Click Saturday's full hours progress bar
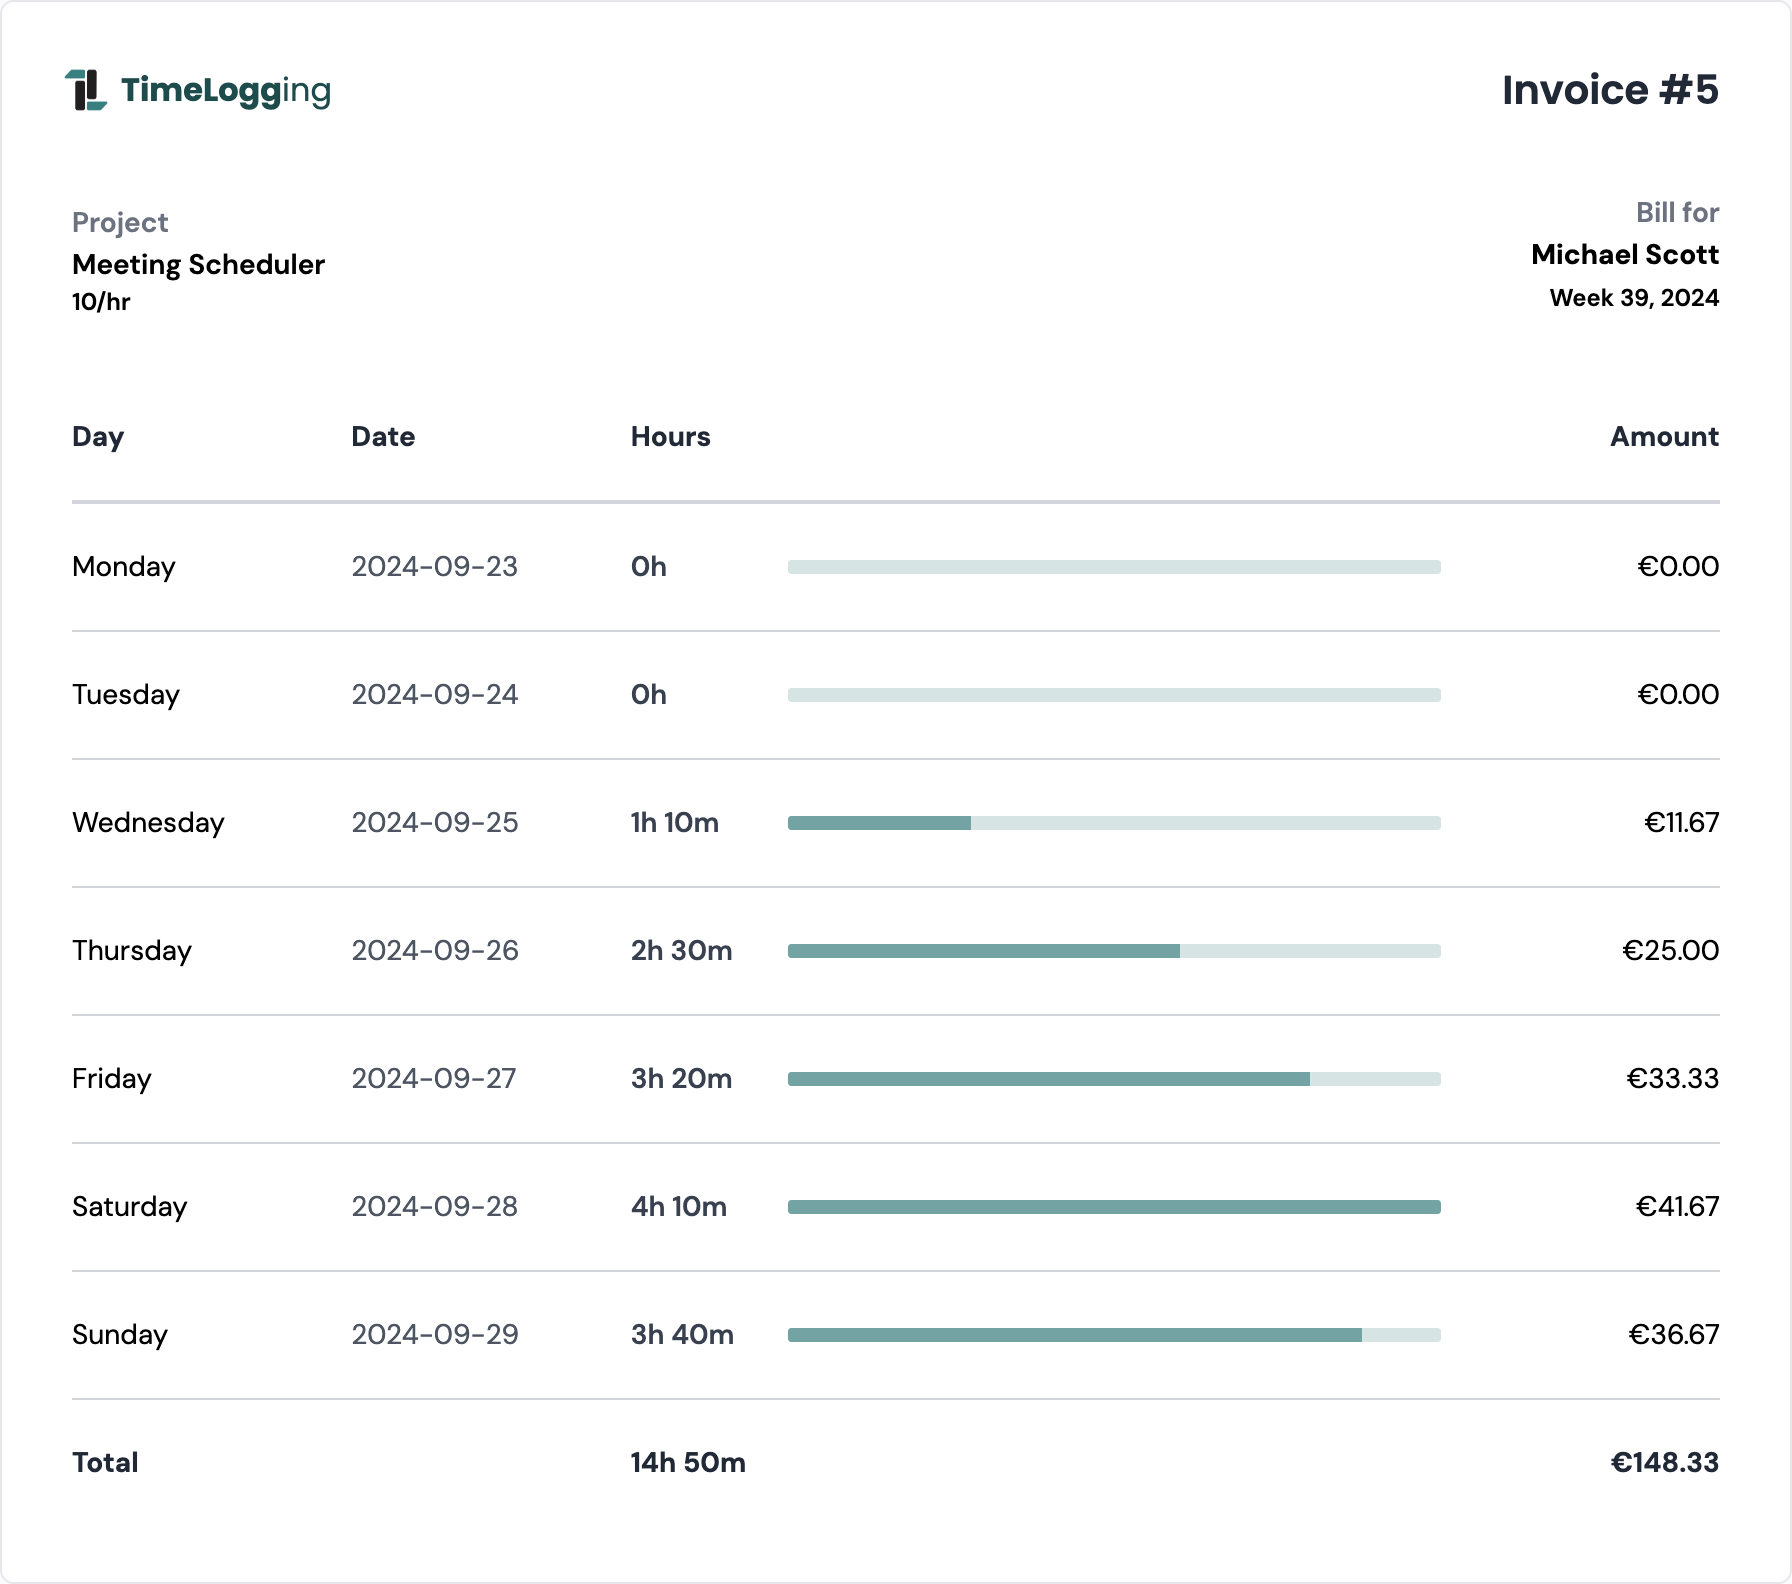 click(1114, 1207)
